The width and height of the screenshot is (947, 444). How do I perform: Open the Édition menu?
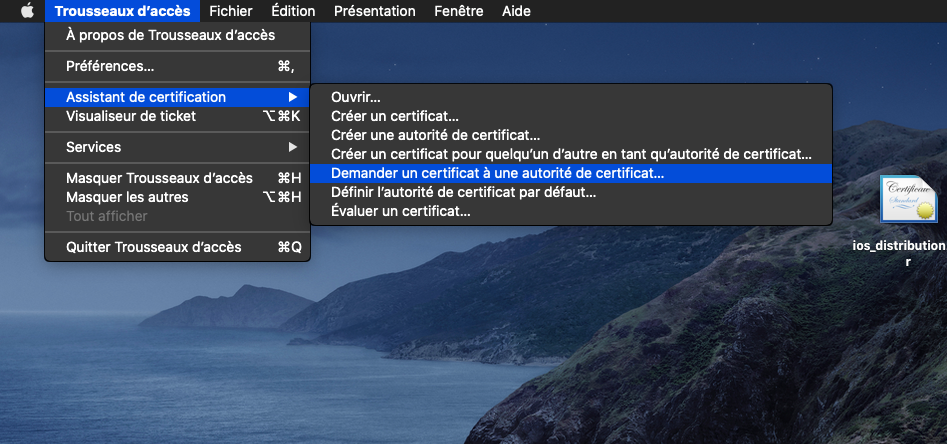[293, 11]
